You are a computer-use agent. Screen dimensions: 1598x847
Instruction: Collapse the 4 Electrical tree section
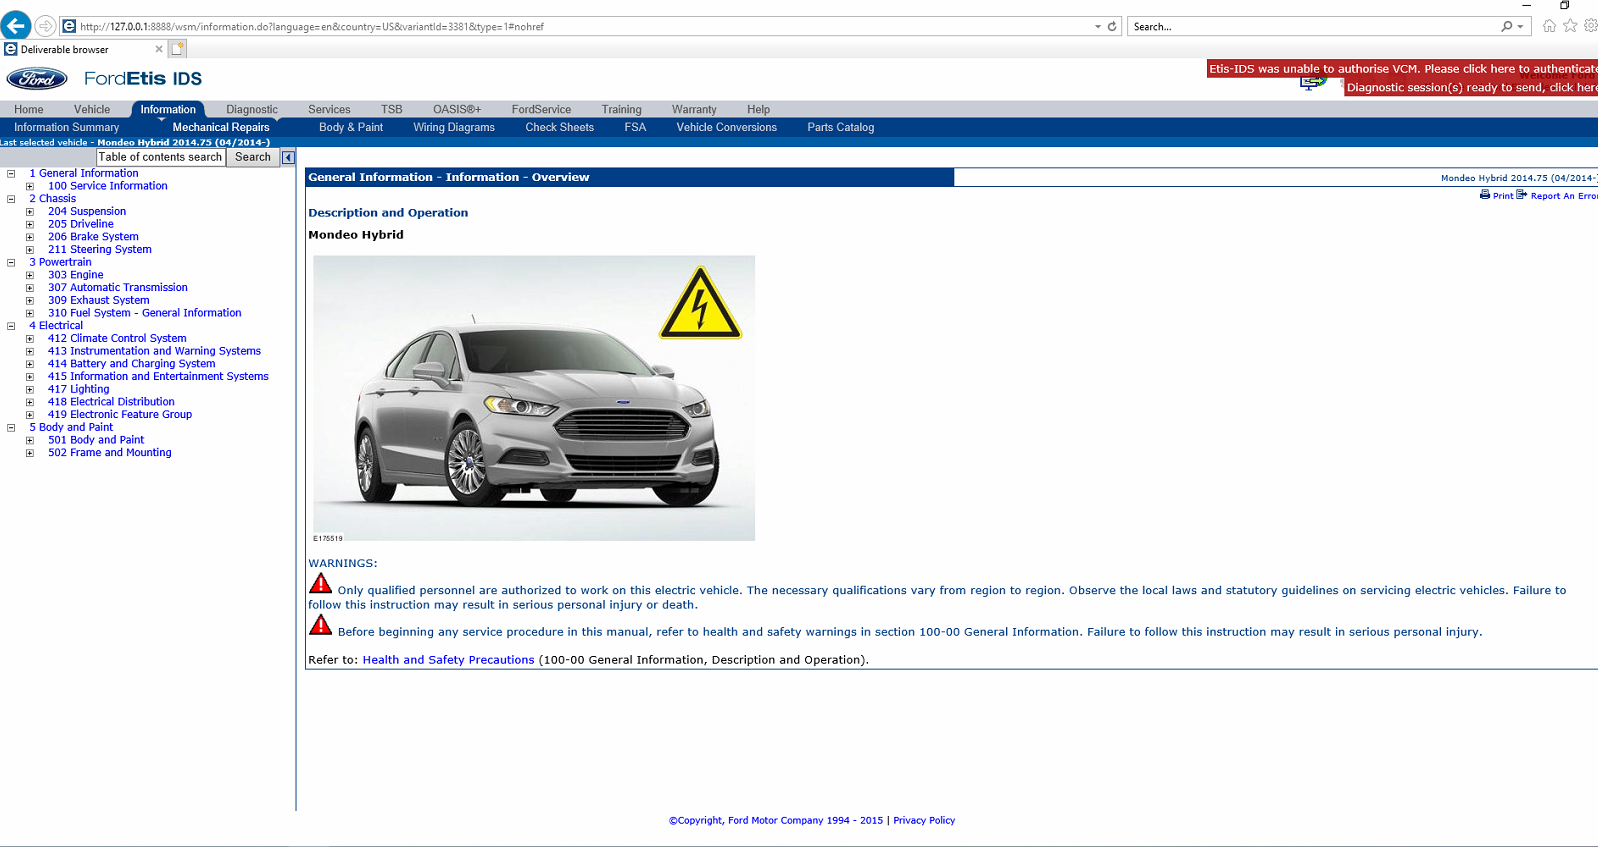tap(11, 326)
